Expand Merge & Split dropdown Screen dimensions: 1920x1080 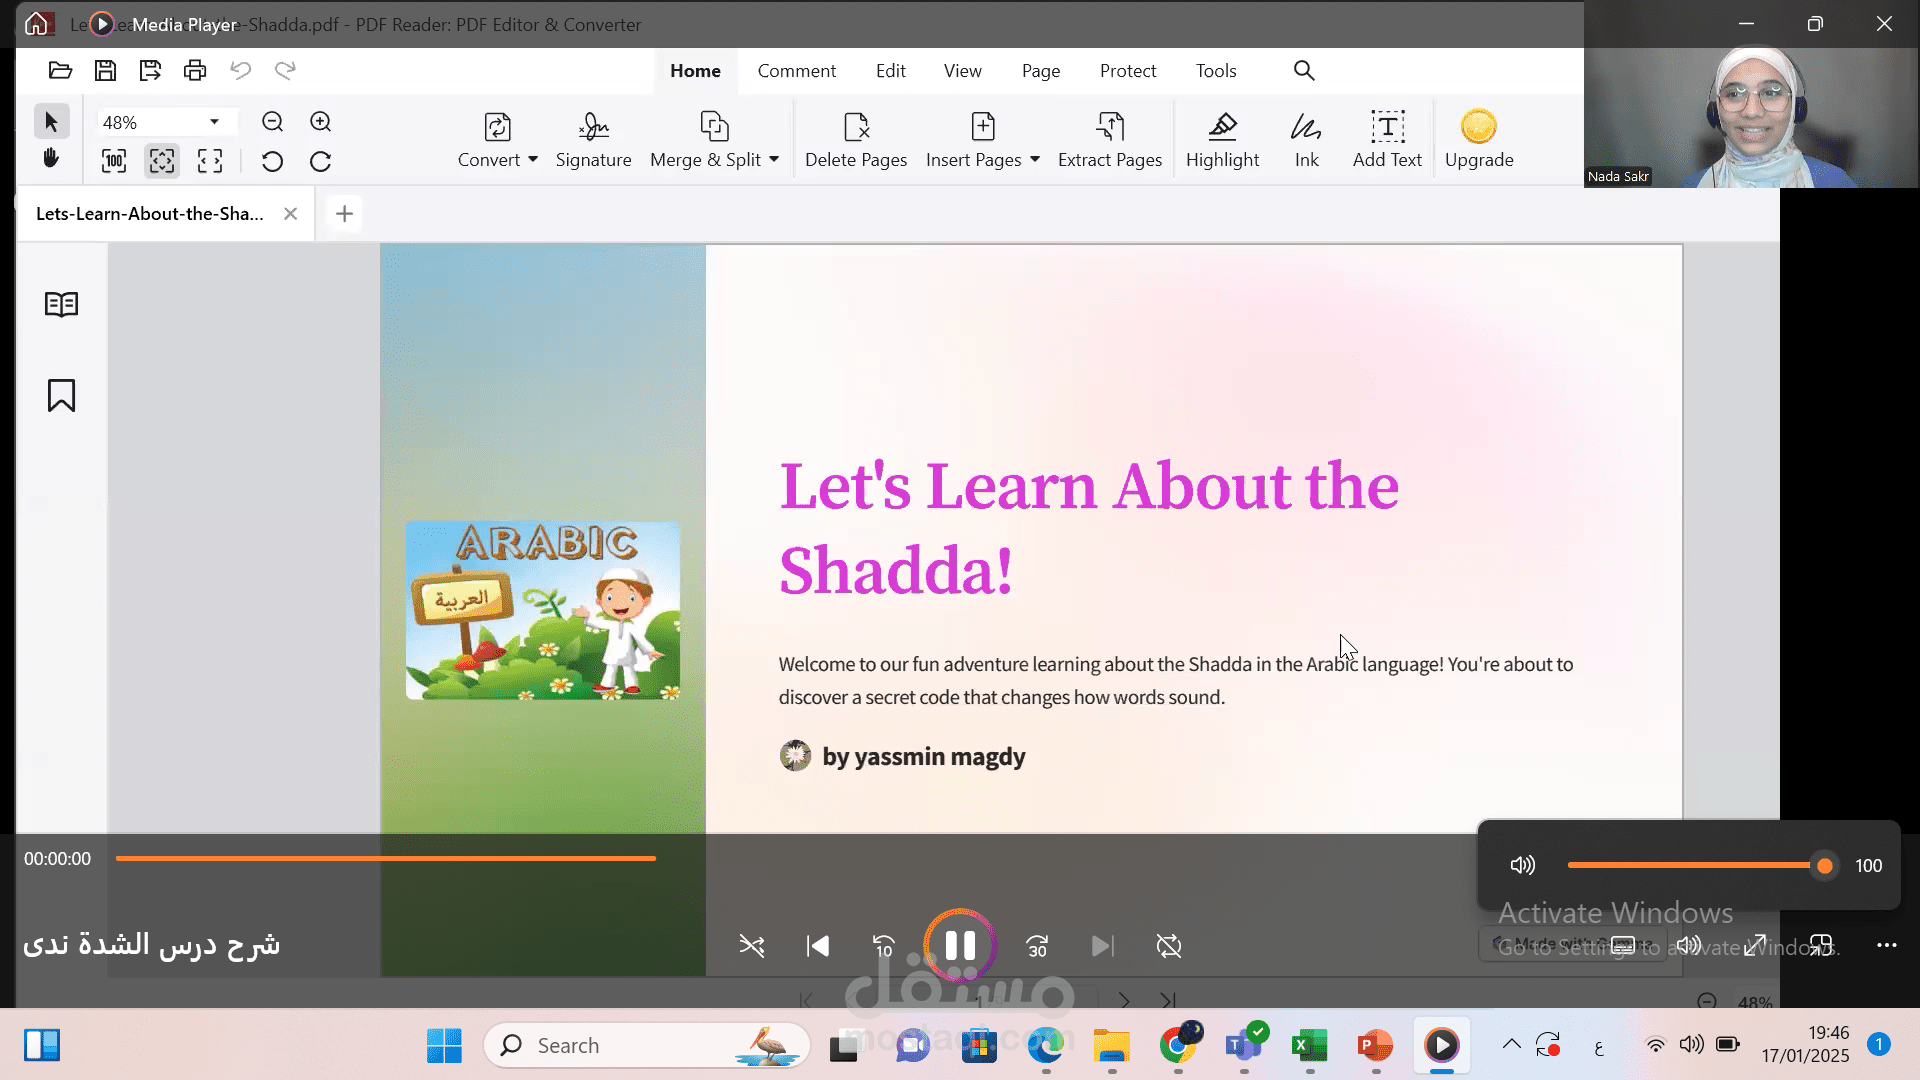pos(774,160)
